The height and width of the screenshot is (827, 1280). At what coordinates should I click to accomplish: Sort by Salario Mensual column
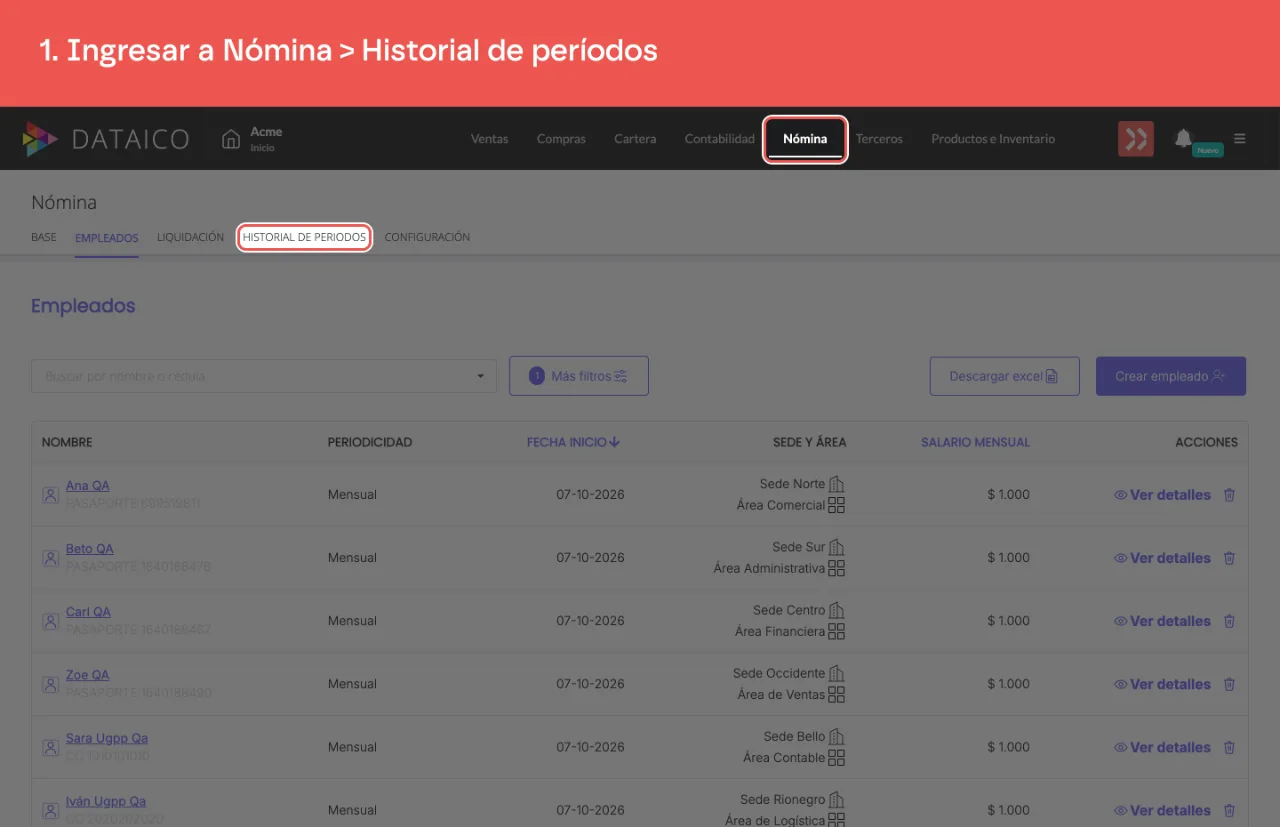point(975,442)
